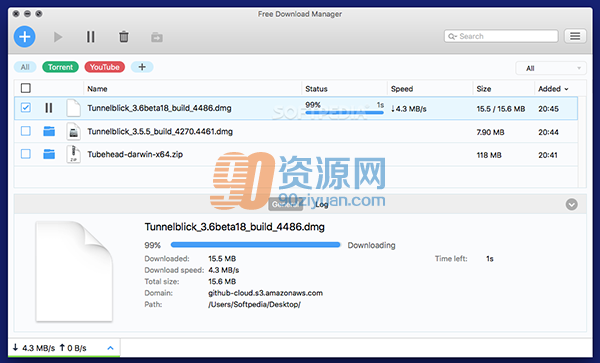The image size is (600, 363).
Task: Start download with the play icon
Action: coord(58,37)
